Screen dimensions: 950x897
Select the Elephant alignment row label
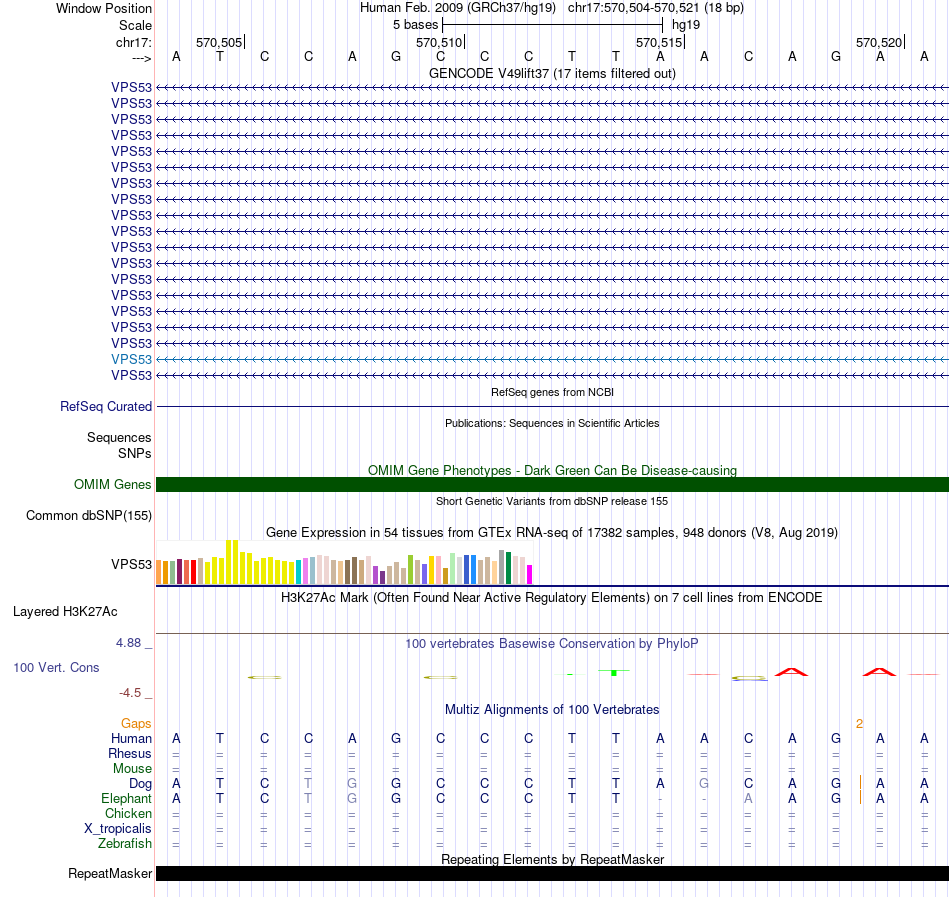(126, 798)
